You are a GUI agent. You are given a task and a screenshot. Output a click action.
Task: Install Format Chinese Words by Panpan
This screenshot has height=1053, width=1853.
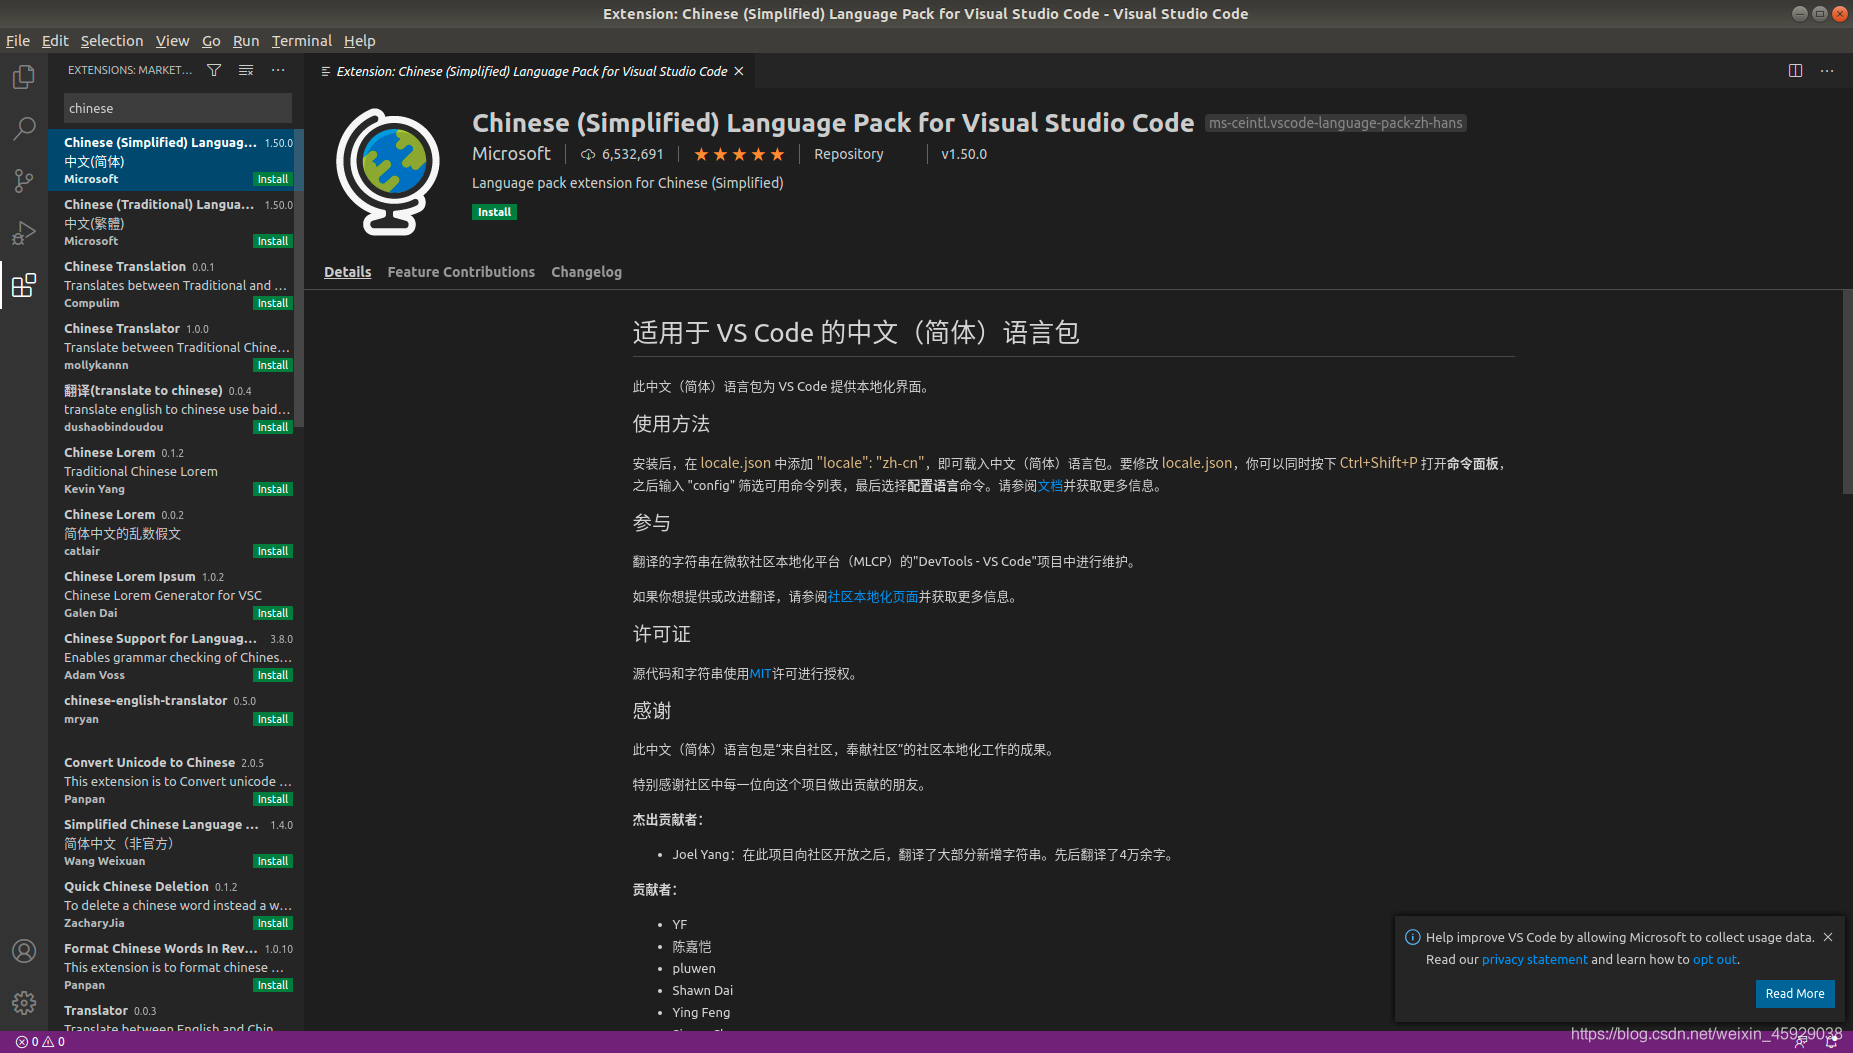[x=272, y=986]
